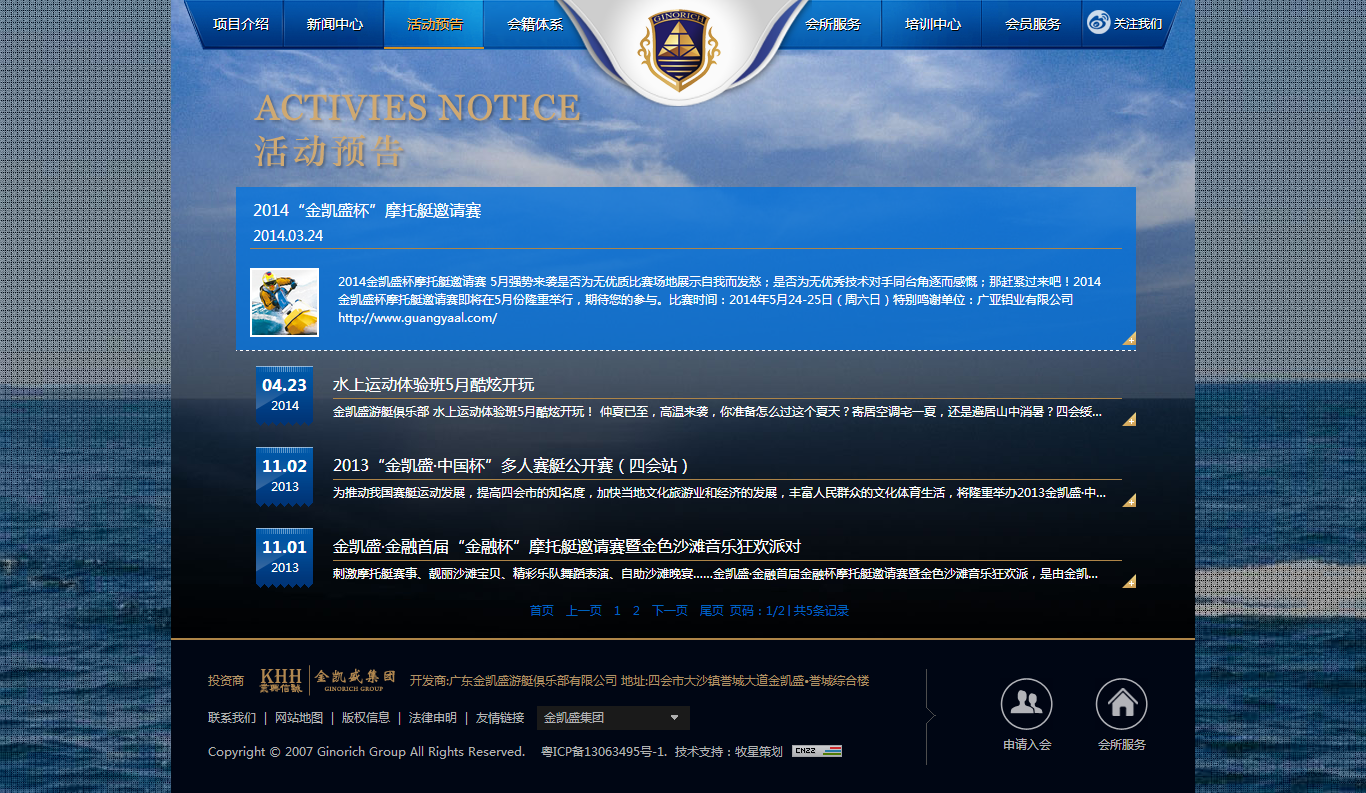Click the jet ski article thumbnail

[284, 302]
